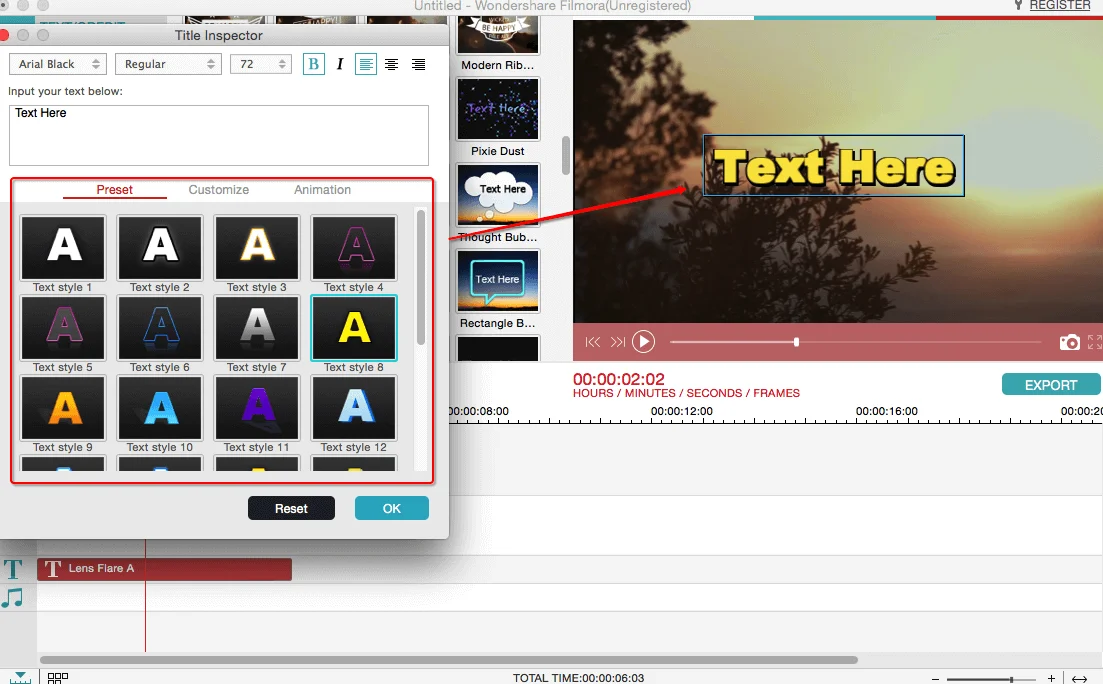
Task: Click the preview playback progress slider
Action: (855, 342)
